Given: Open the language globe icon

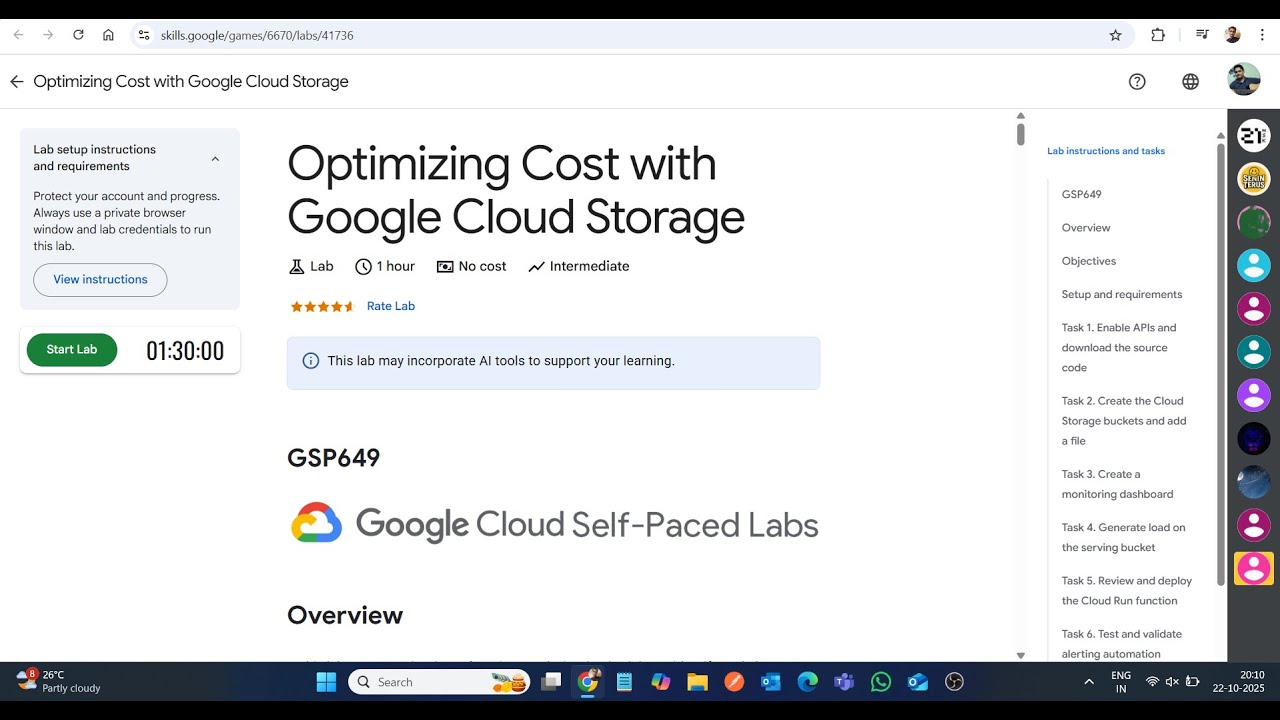Looking at the screenshot, I should (x=1190, y=82).
